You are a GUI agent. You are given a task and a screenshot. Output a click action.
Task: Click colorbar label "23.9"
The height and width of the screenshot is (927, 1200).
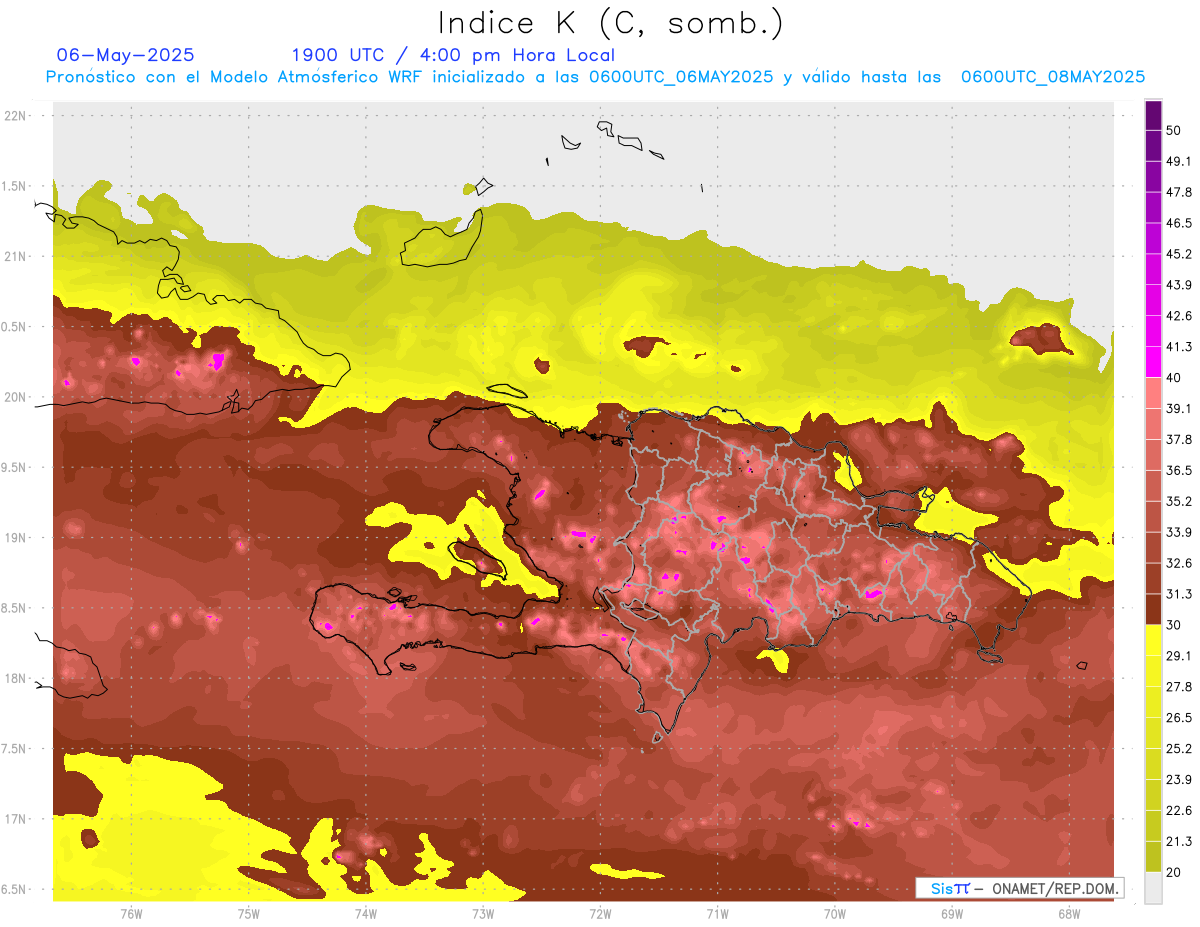point(1179,779)
